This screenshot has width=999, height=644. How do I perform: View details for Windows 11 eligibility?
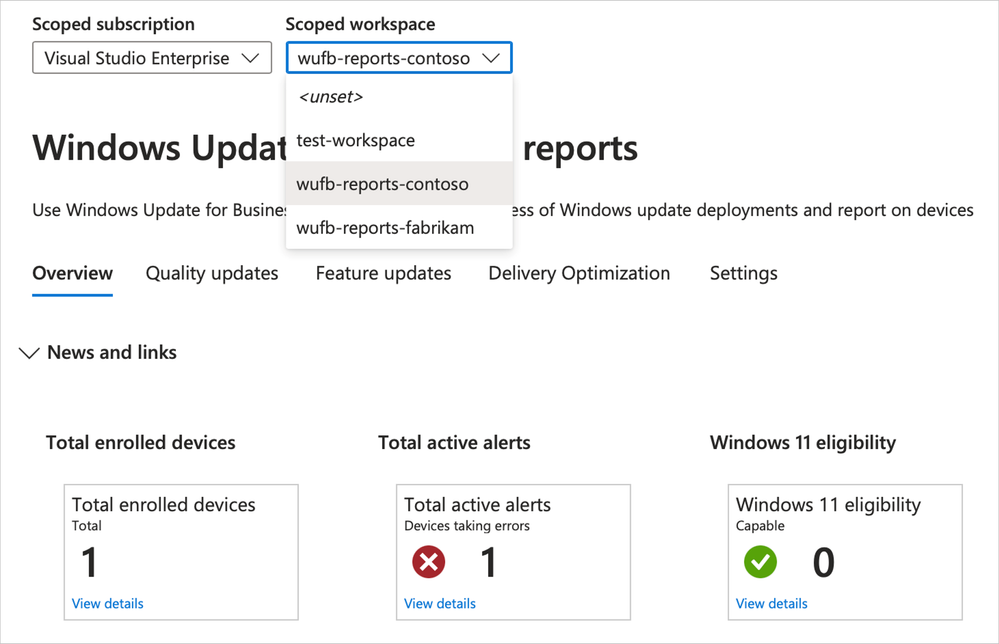(772, 603)
